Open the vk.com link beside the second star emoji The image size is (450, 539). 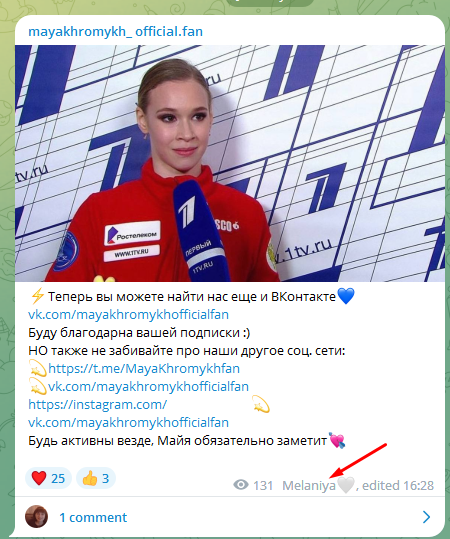(148, 386)
